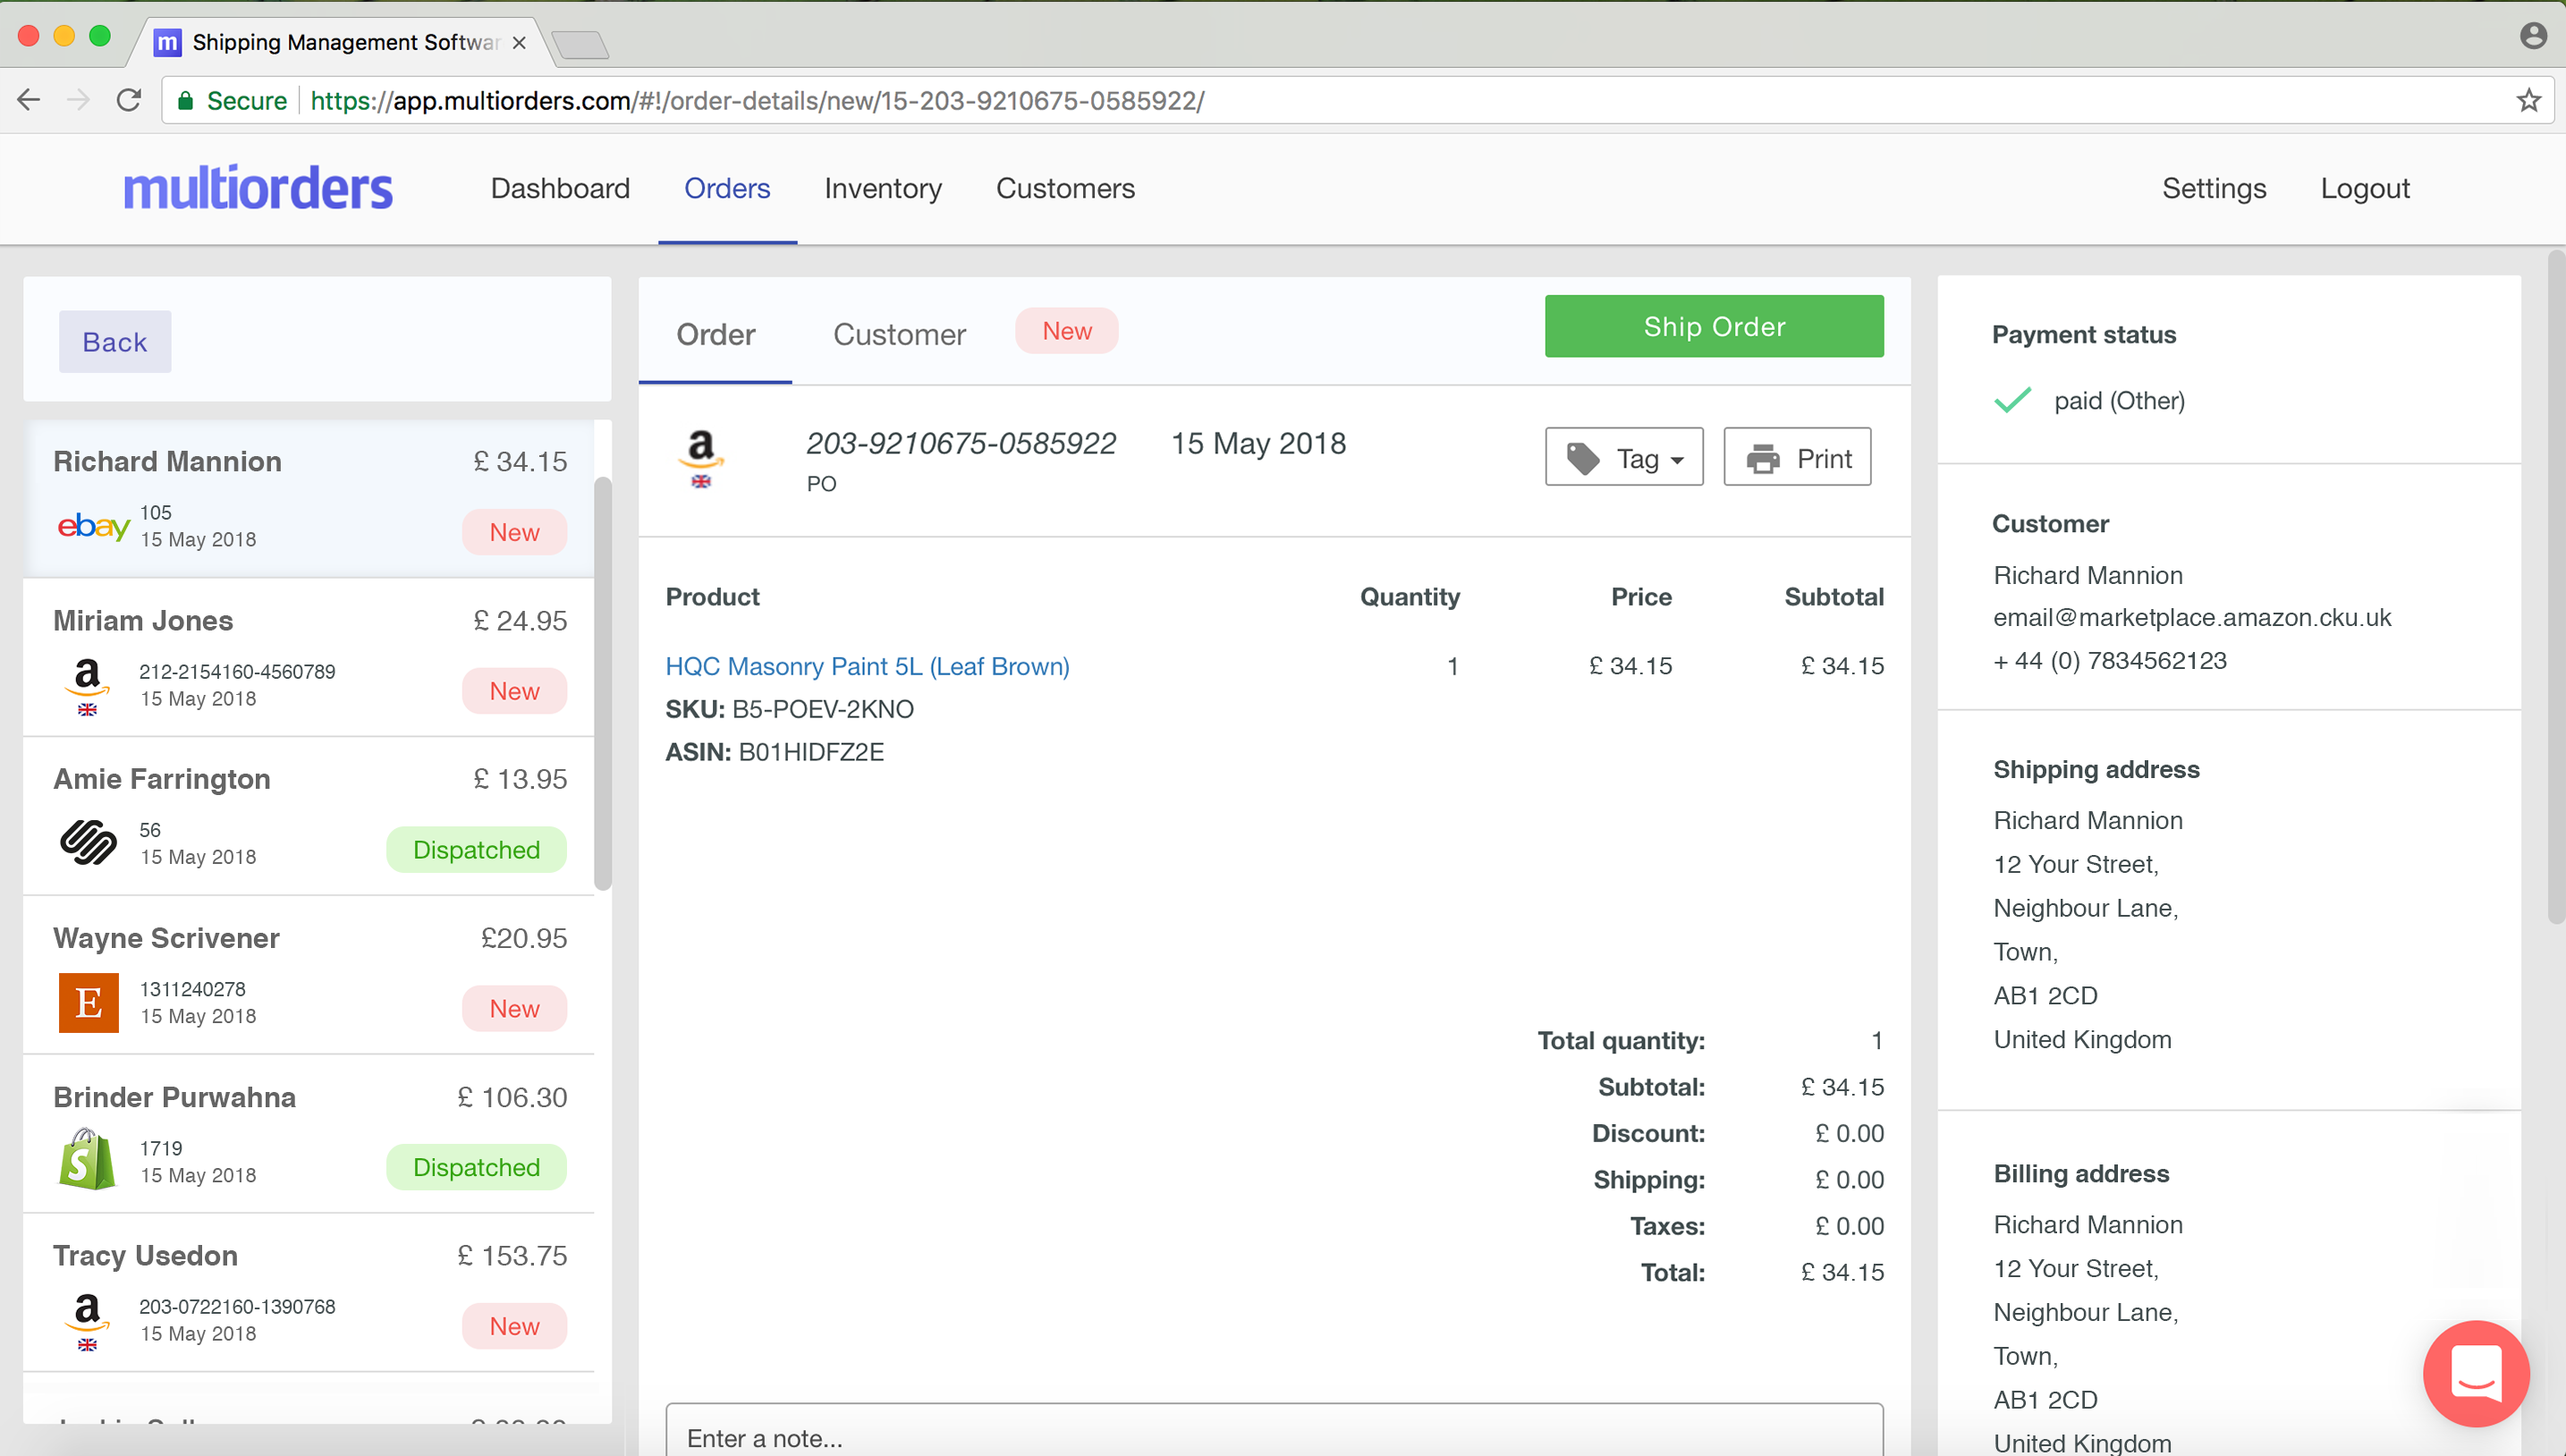Viewport: 2566px width, 1456px height.
Task: Open the Inventory menu item
Action: (x=882, y=188)
